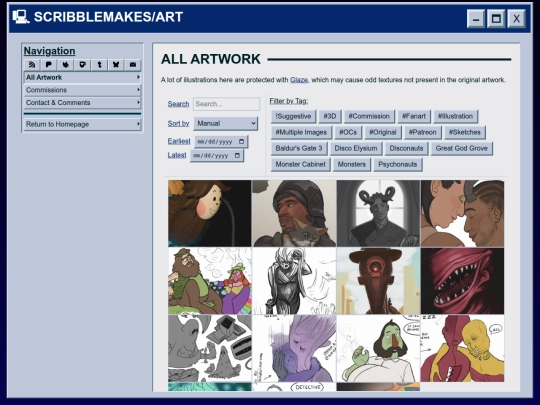Click the Sort by label link
540x405 pixels.
(x=178, y=124)
